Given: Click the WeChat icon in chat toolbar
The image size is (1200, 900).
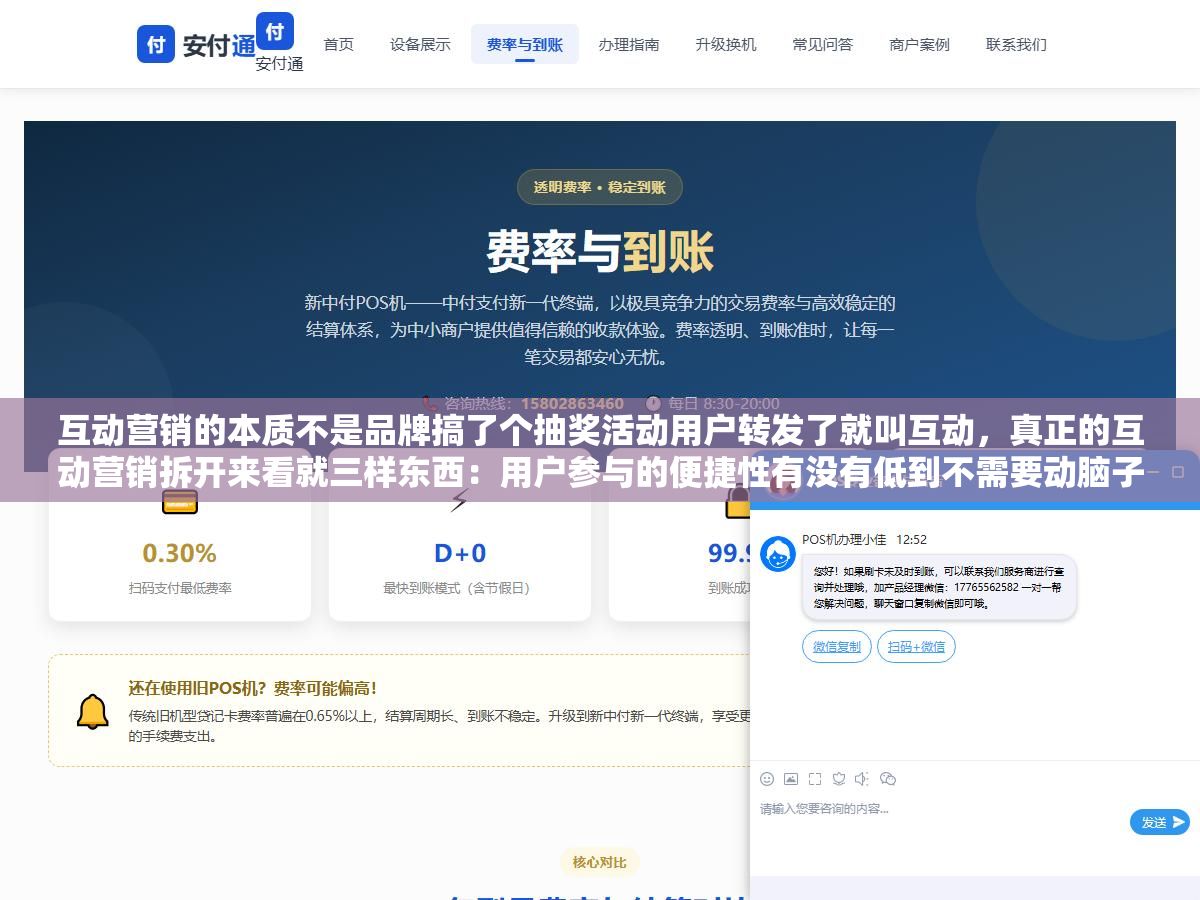Looking at the screenshot, I should (888, 779).
